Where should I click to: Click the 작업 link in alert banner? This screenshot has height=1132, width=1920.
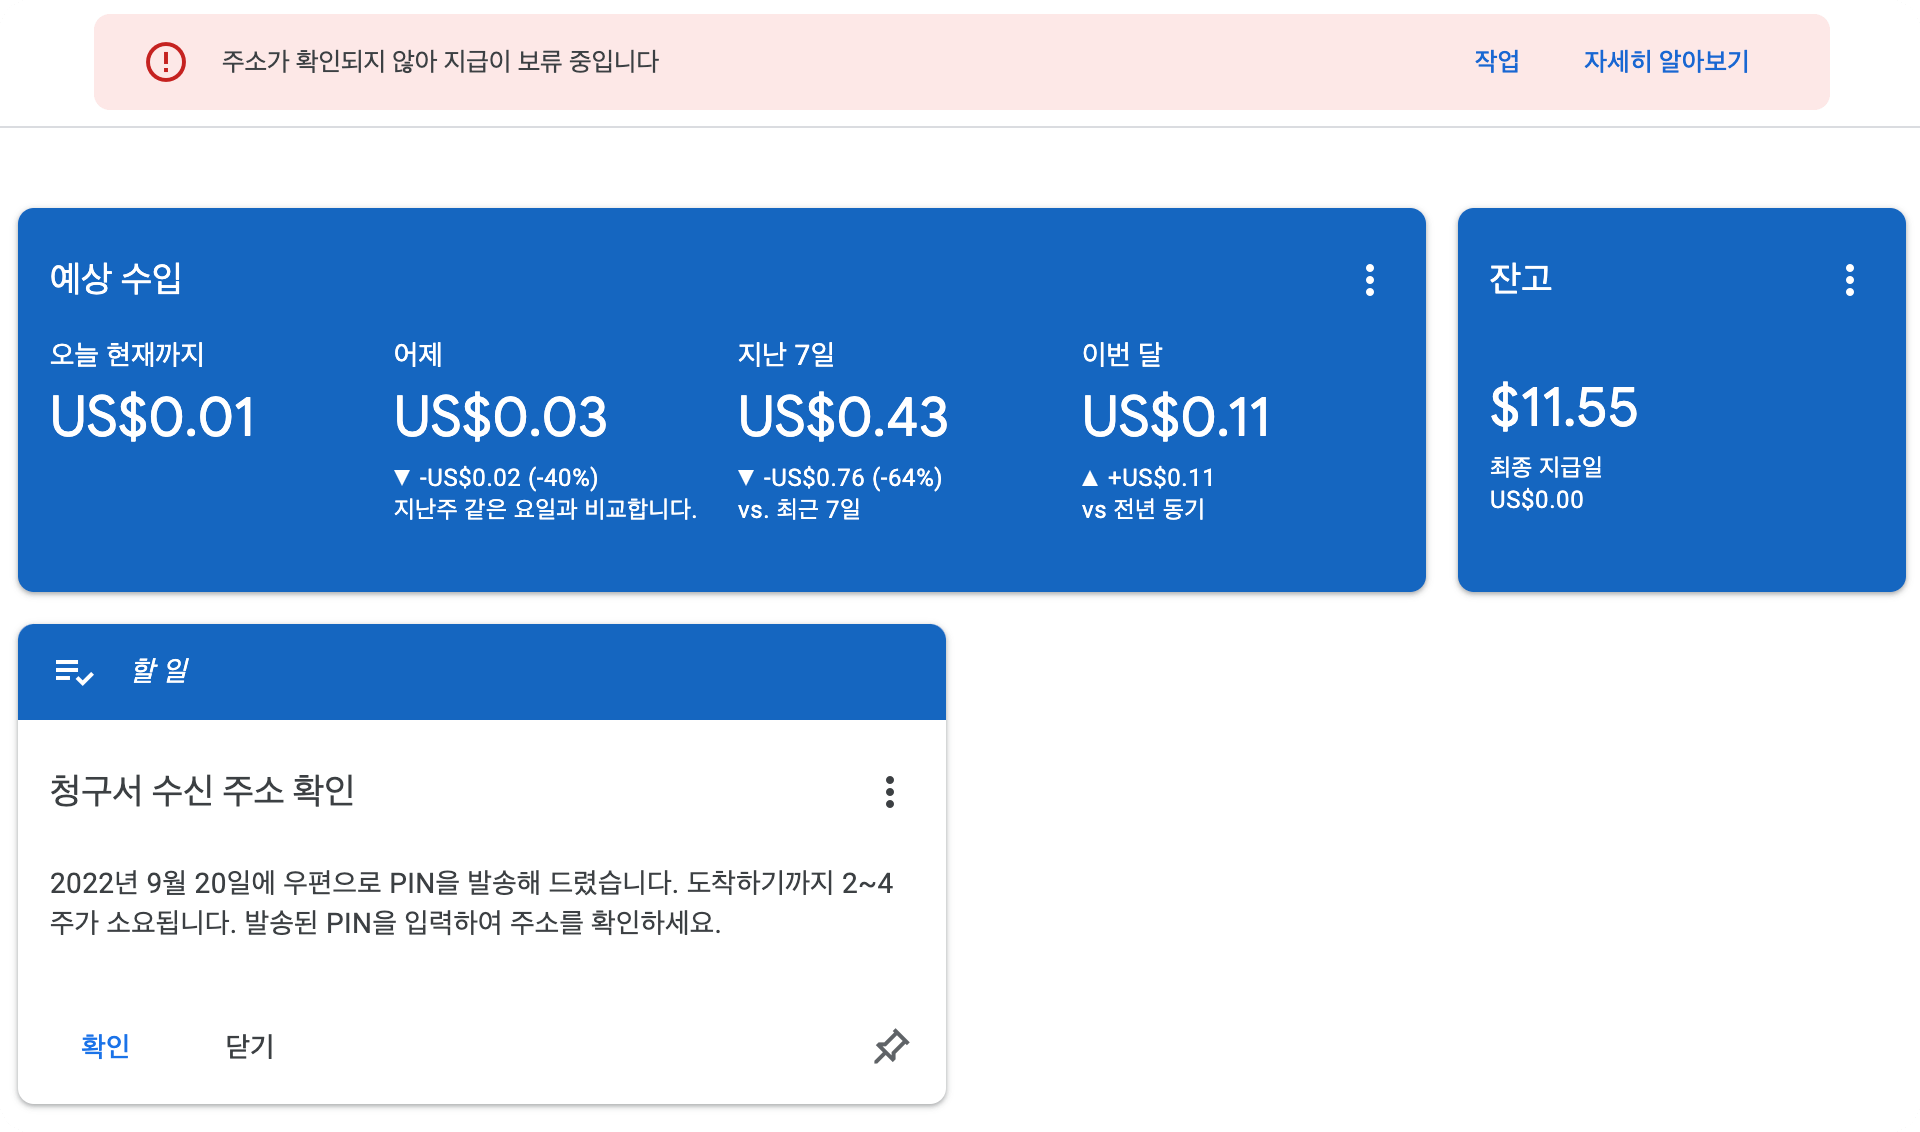pos(1496,62)
